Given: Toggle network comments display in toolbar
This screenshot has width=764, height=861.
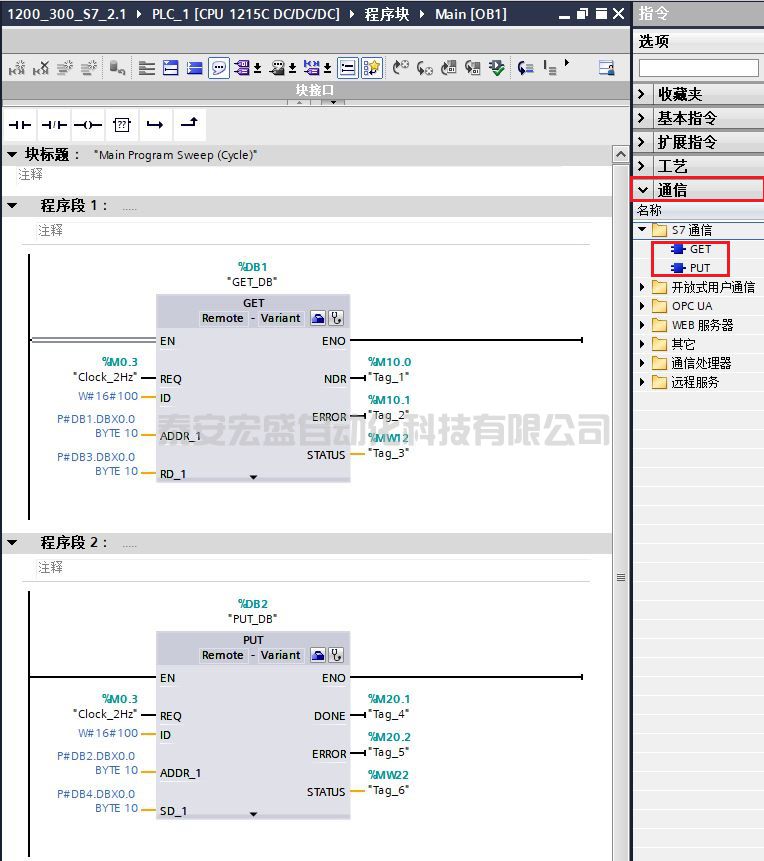Looking at the screenshot, I should pos(219,68).
